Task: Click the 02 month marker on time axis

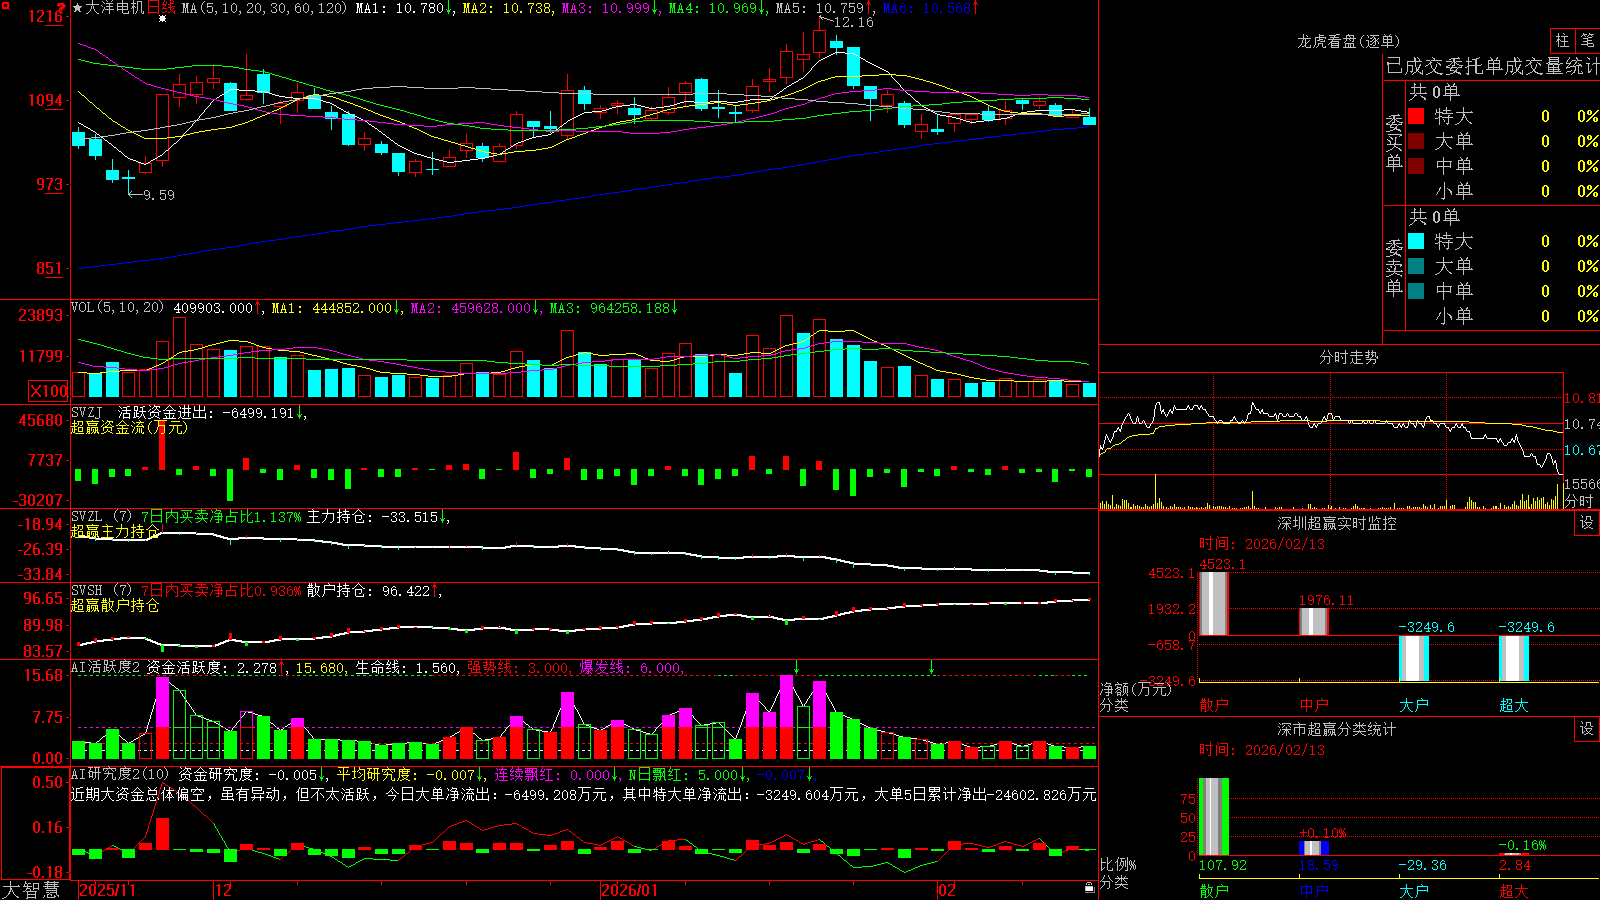Action: 947,890
